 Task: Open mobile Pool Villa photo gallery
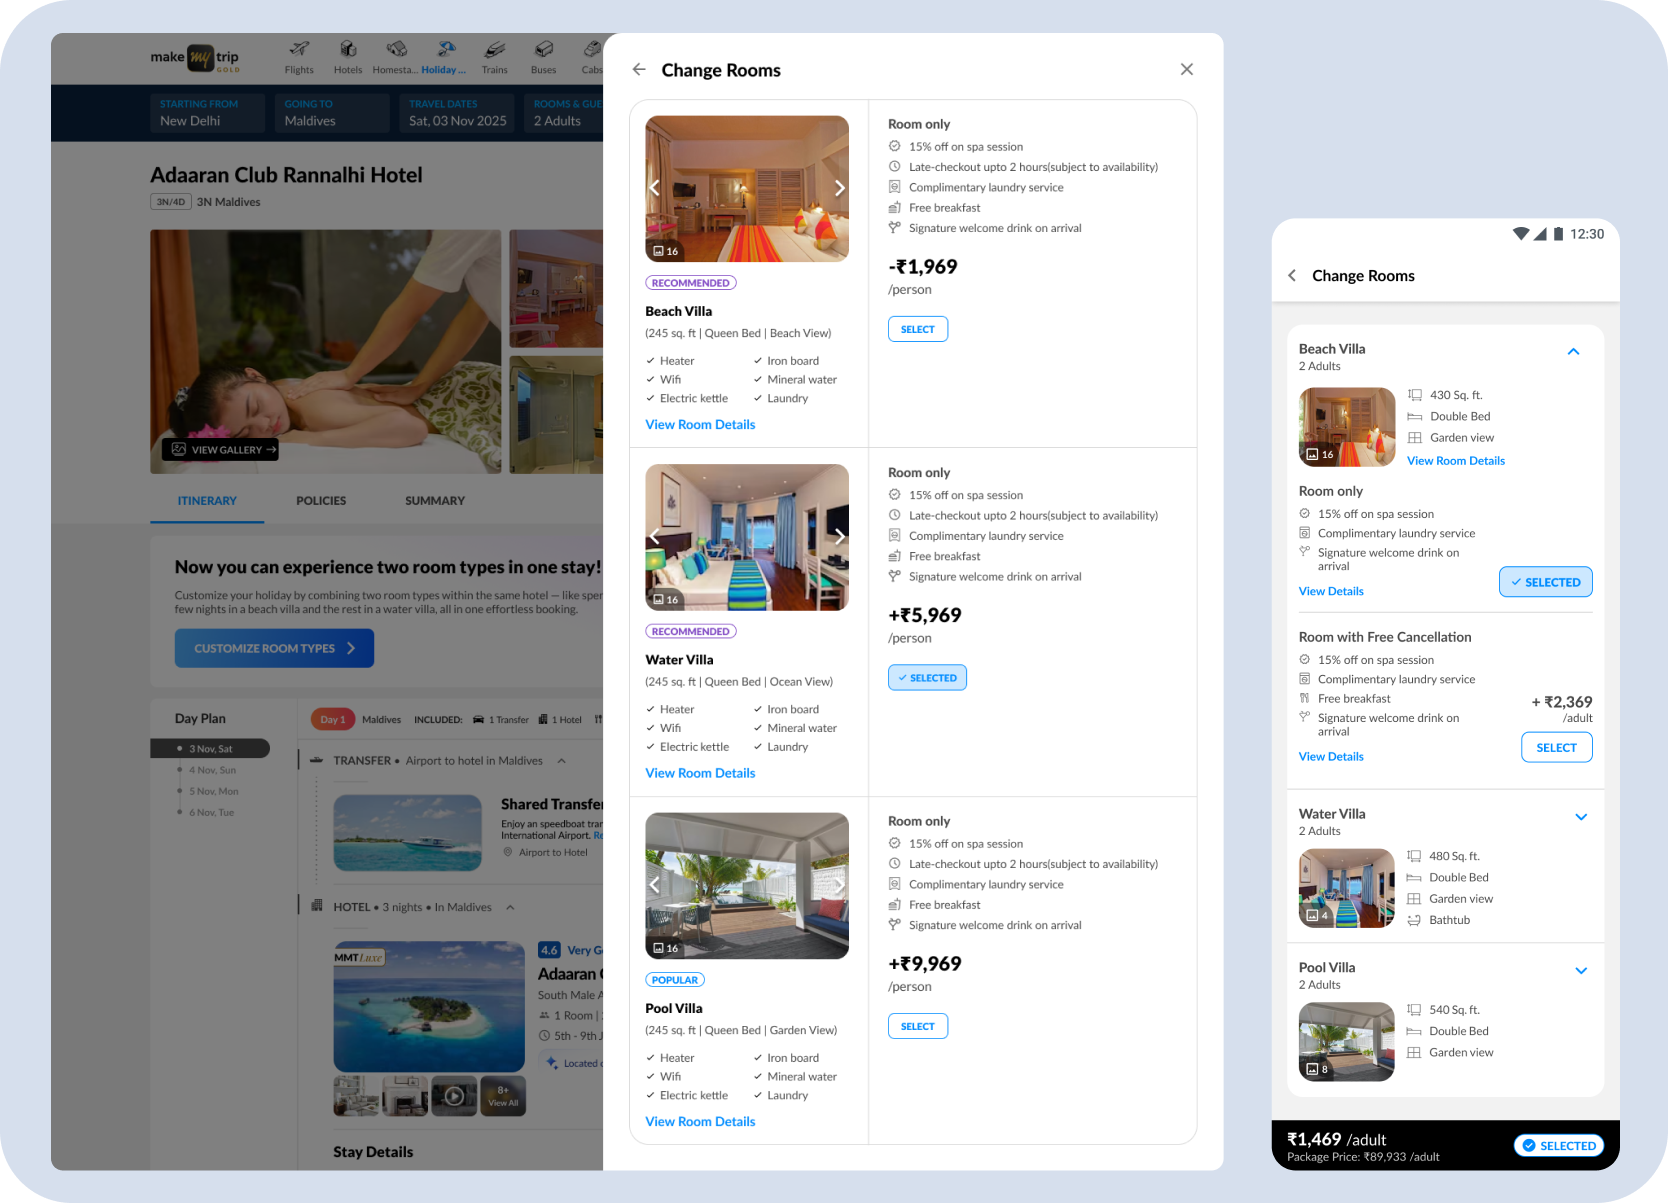pos(1347,1042)
